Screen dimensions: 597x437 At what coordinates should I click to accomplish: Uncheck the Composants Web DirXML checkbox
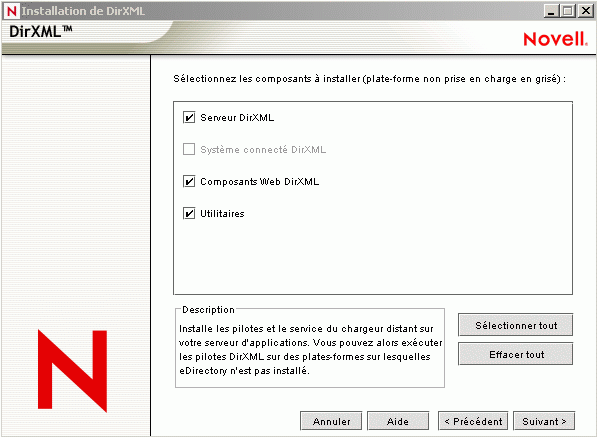(189, 181)
